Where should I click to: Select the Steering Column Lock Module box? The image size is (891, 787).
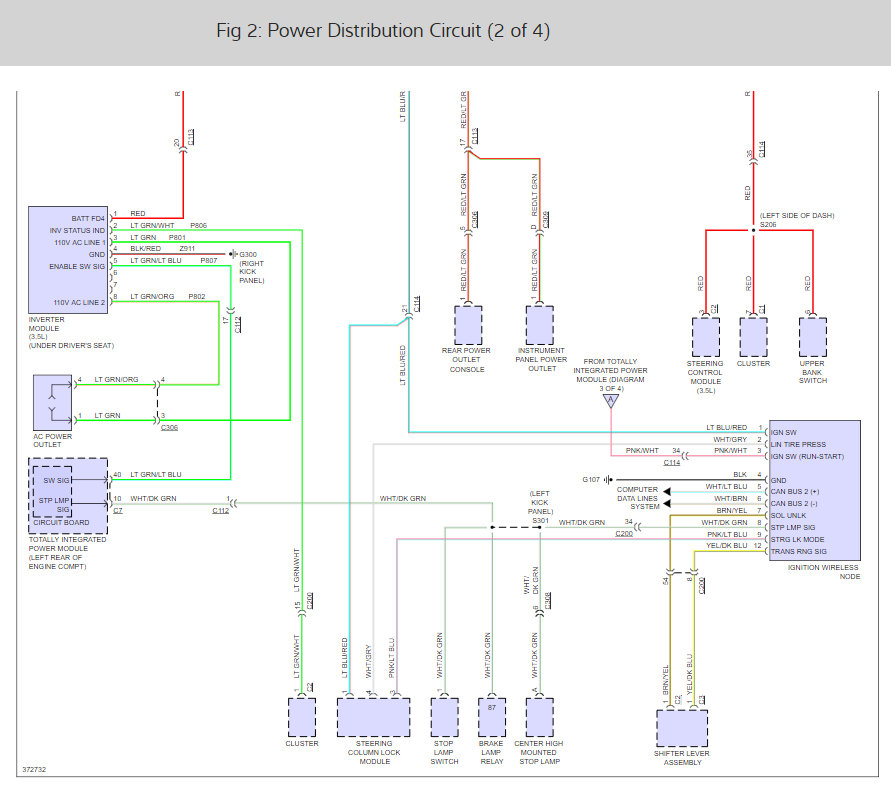coord(373,718)
